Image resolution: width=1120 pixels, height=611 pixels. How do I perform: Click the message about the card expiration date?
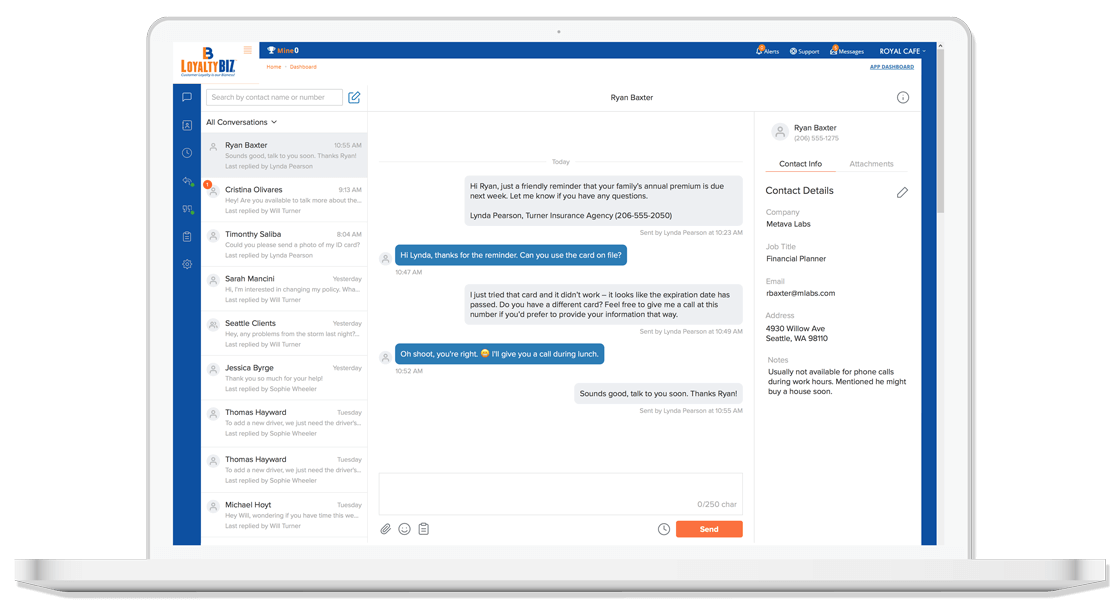pyautogui.click(x=604, y=304)
